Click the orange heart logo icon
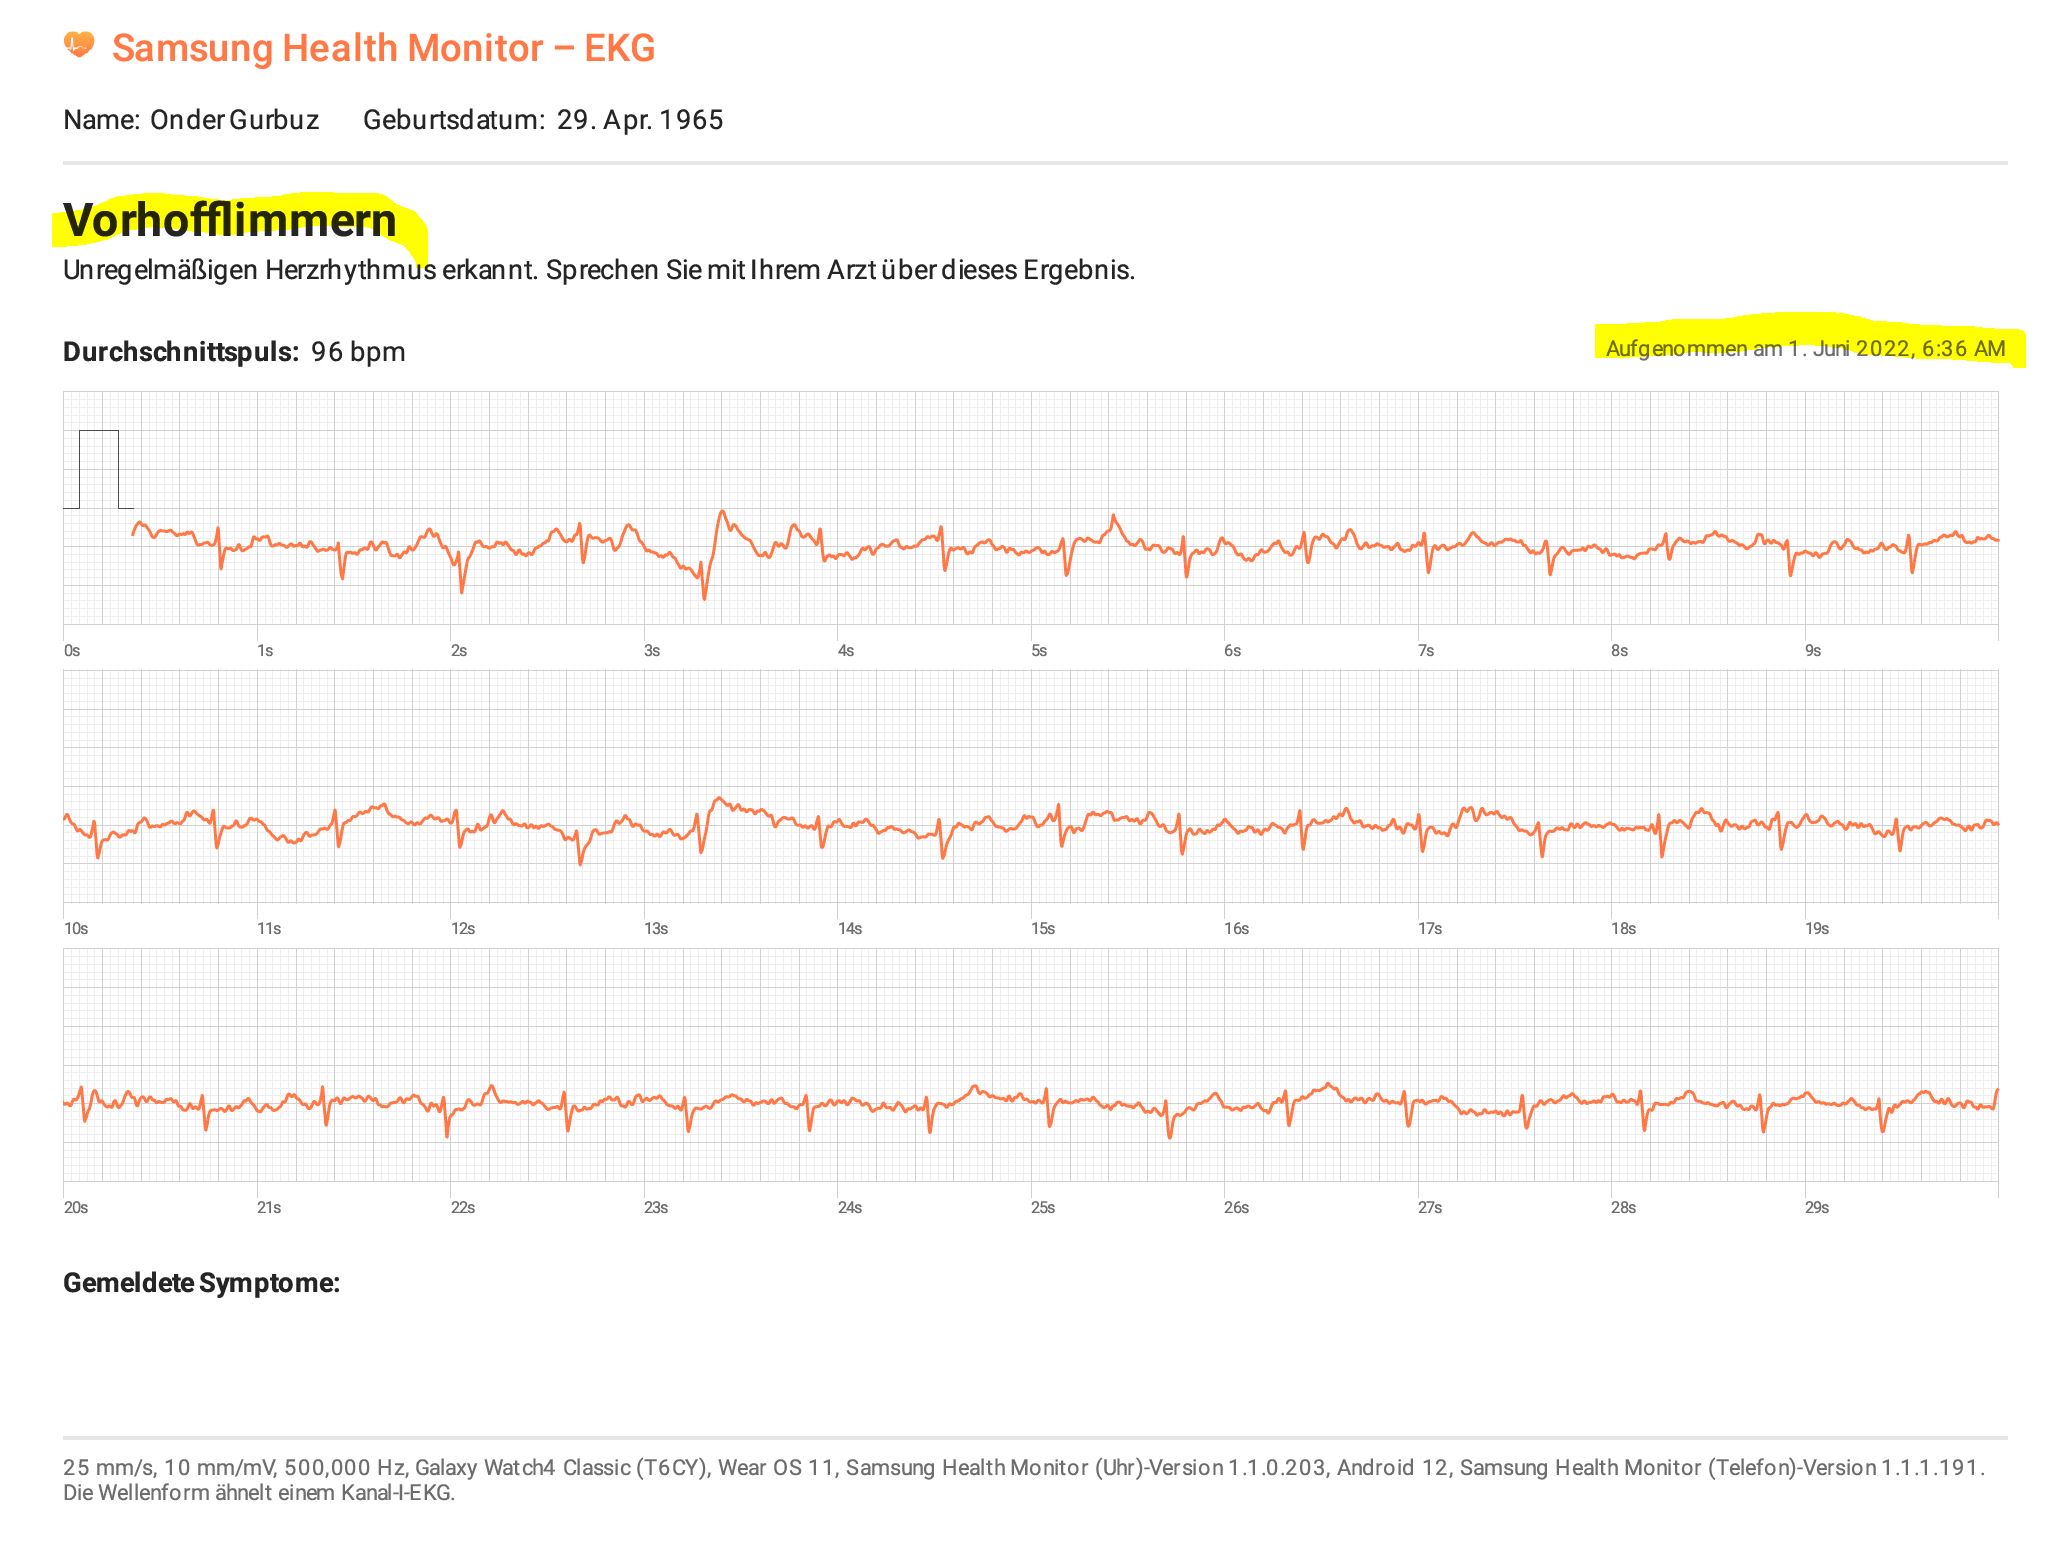This screenshot has width=2055, height=1545. pyautogui.click(x=79, y=45)
